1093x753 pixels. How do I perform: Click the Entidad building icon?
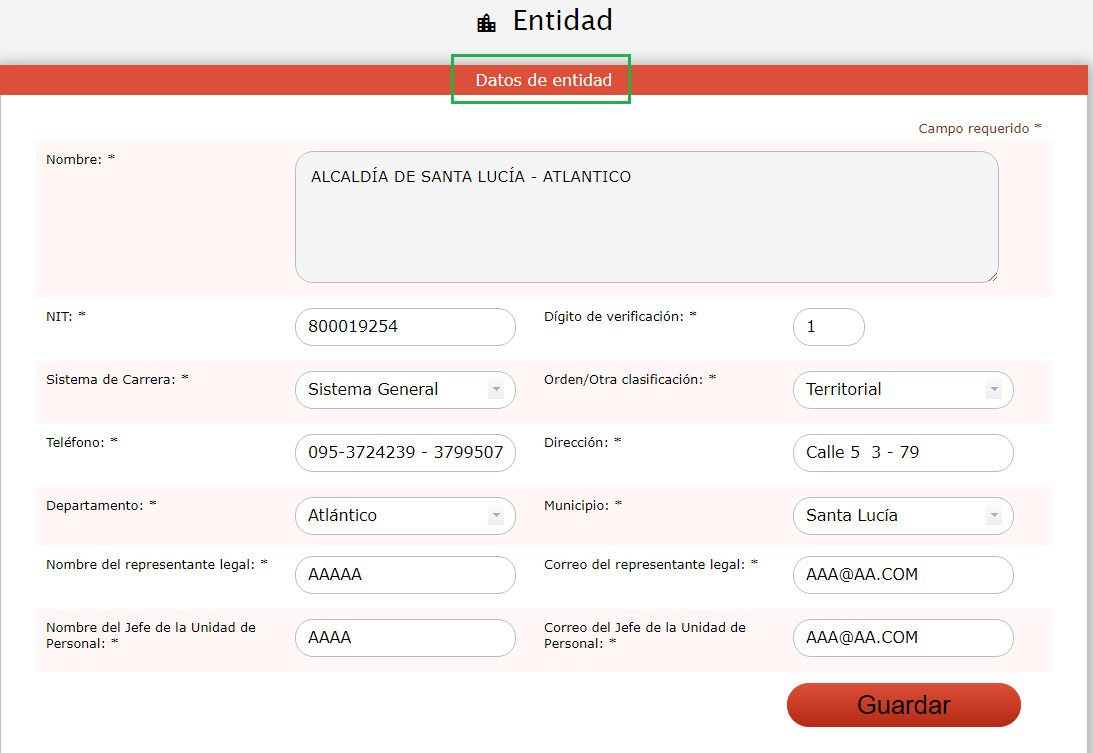pyautogui.click(x=487, y=22)
